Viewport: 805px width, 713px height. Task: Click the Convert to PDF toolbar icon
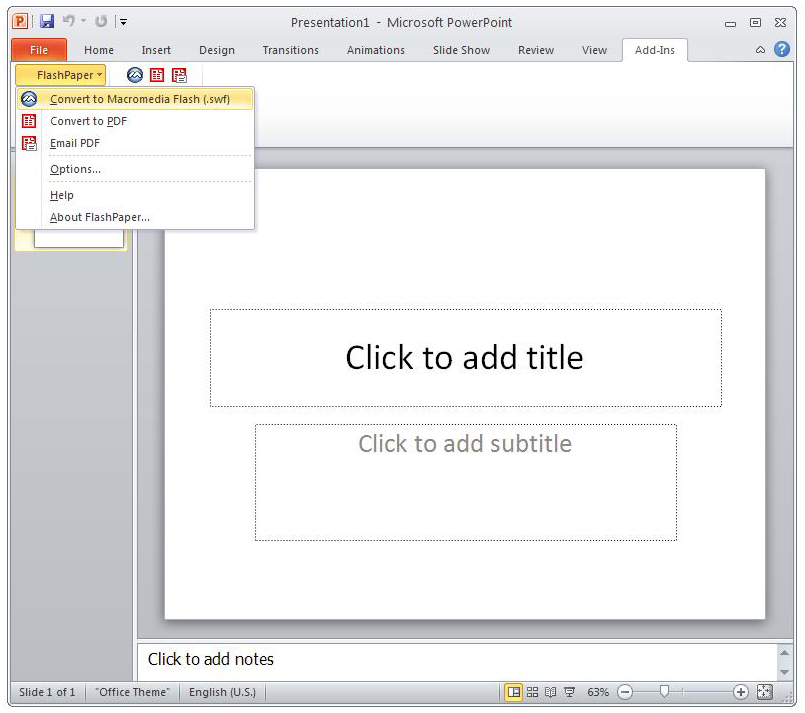(157, 75)
